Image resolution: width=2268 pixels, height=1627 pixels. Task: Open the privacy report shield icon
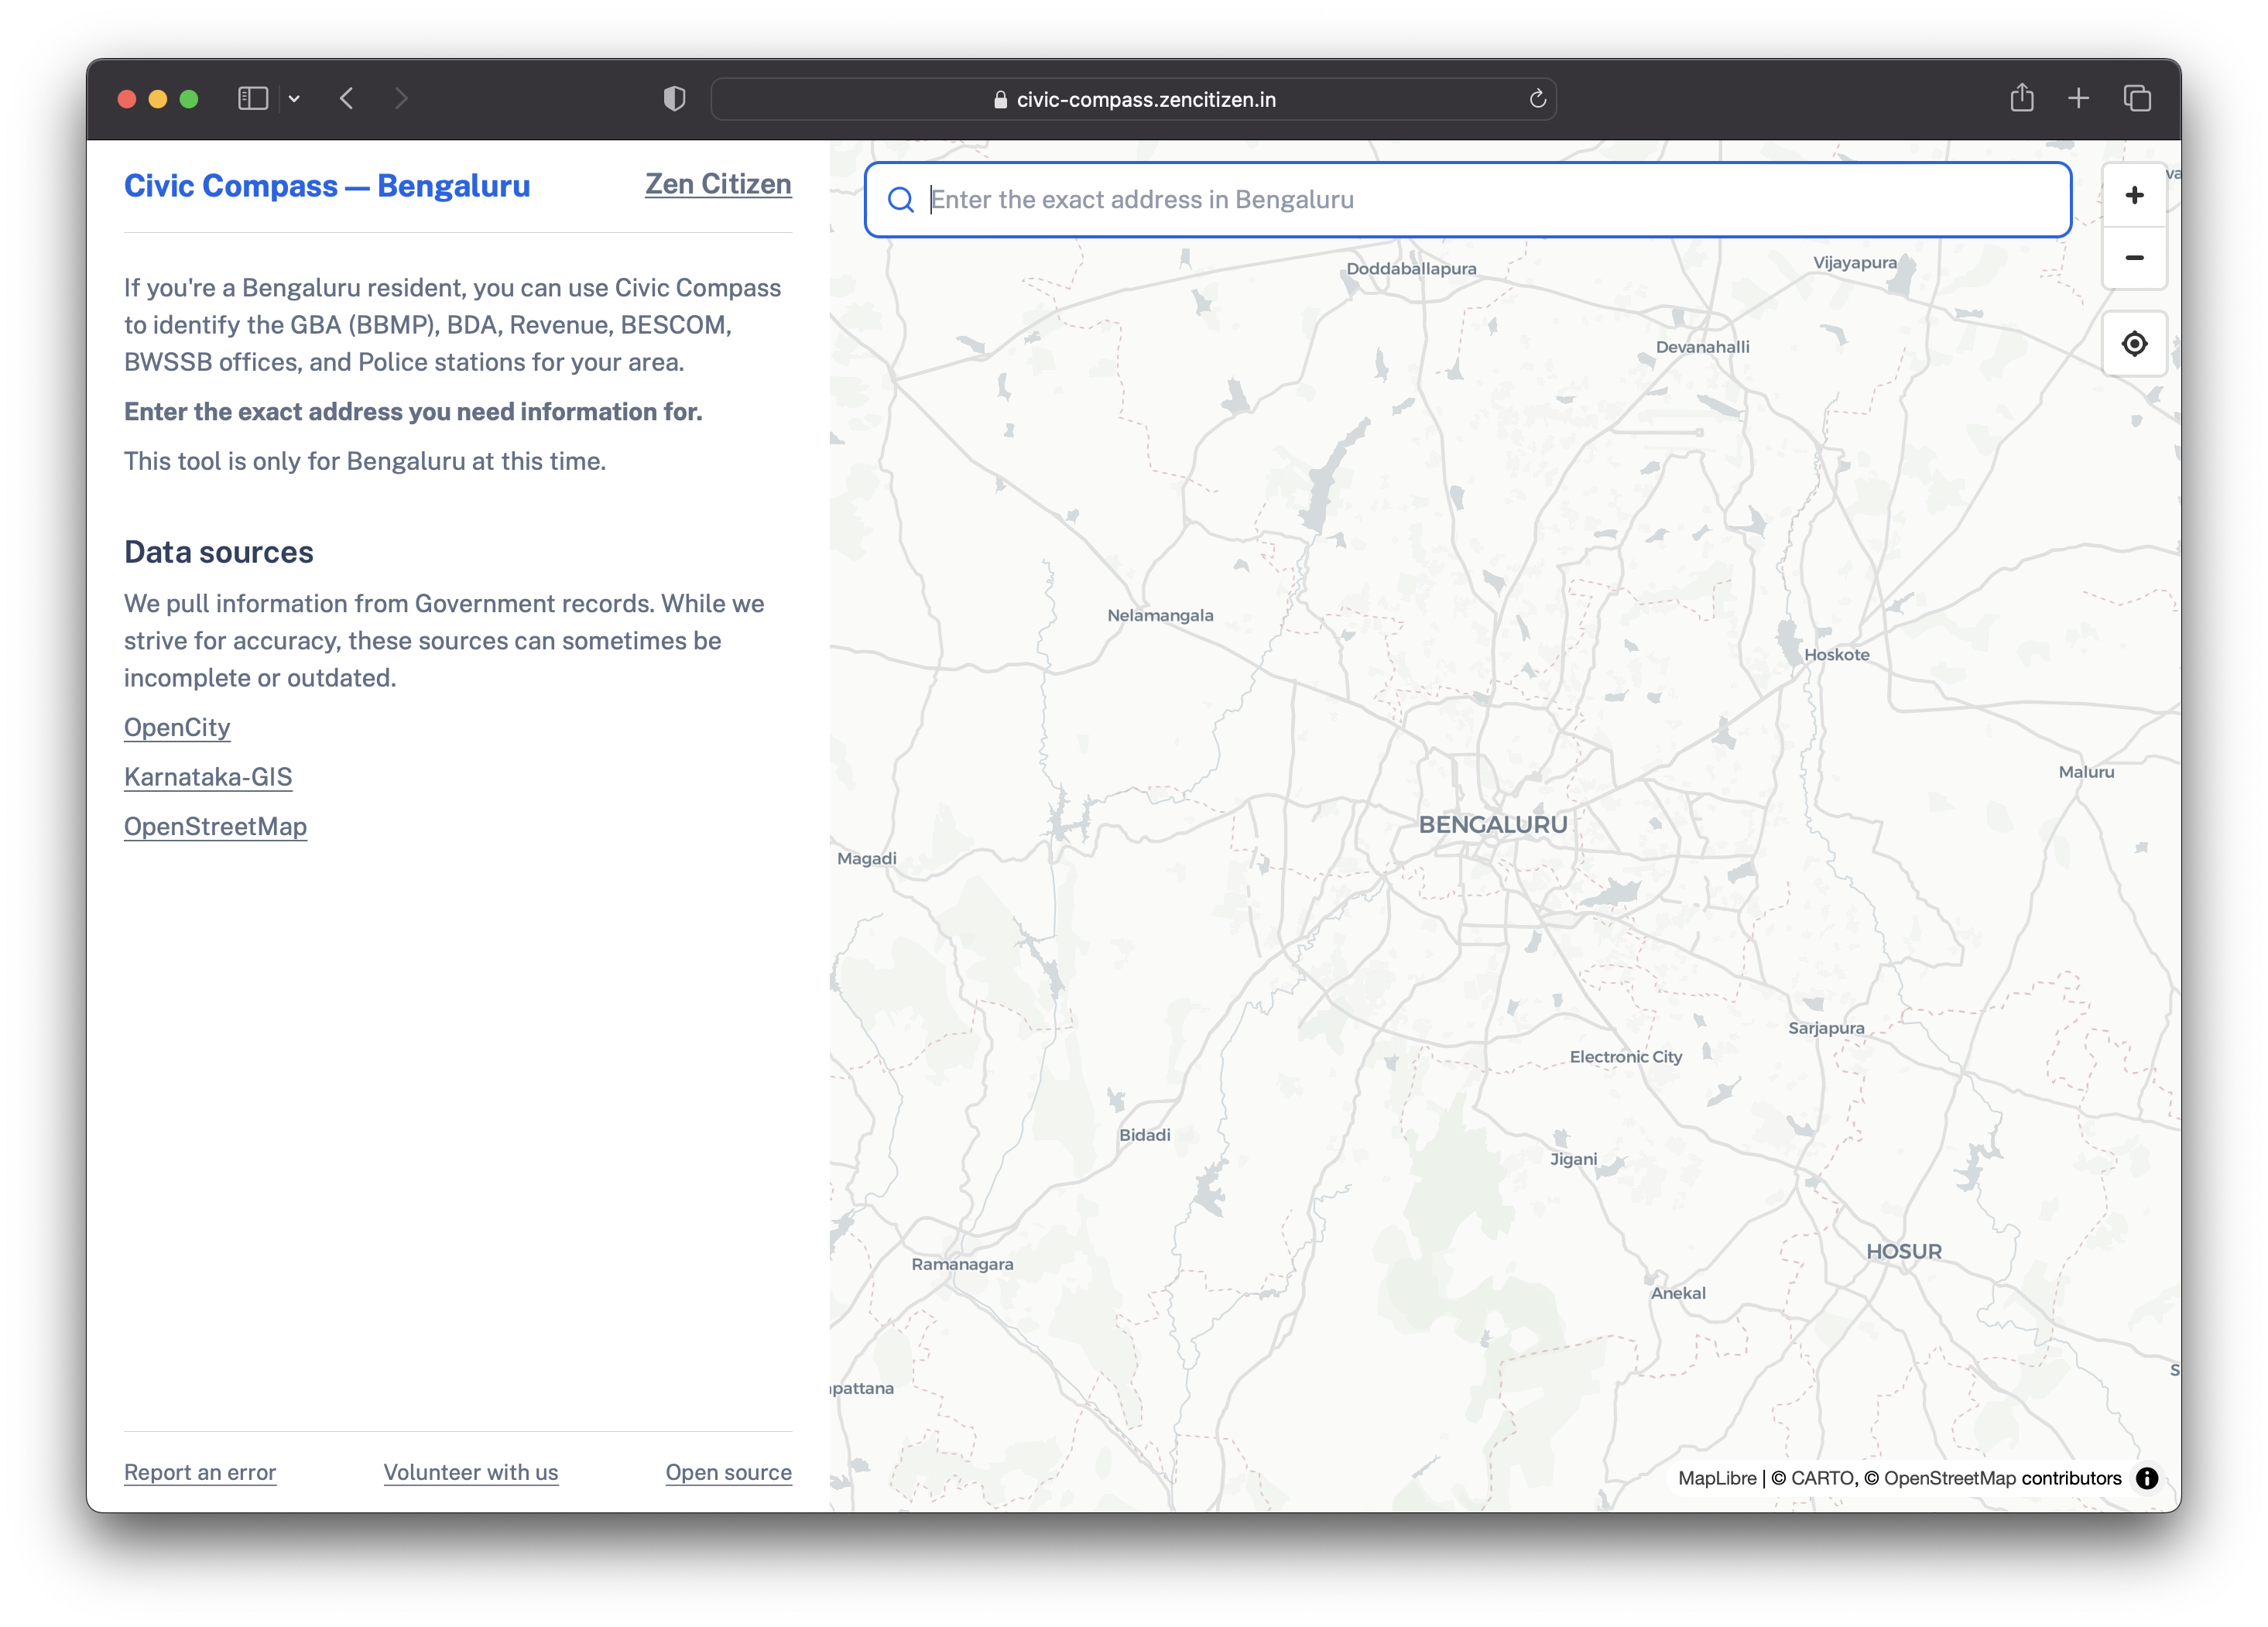point(674,98)
